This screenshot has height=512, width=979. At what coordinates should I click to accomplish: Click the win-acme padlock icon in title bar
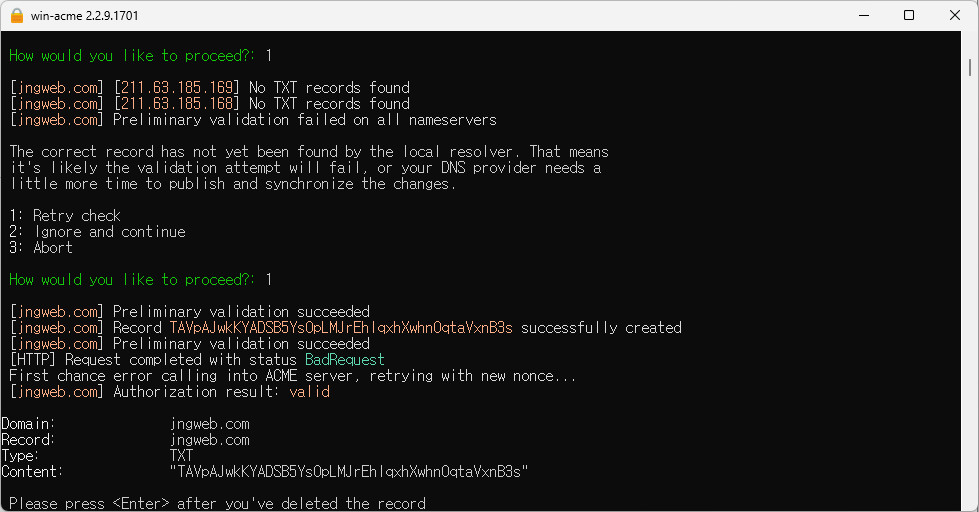tap(17, 16)
